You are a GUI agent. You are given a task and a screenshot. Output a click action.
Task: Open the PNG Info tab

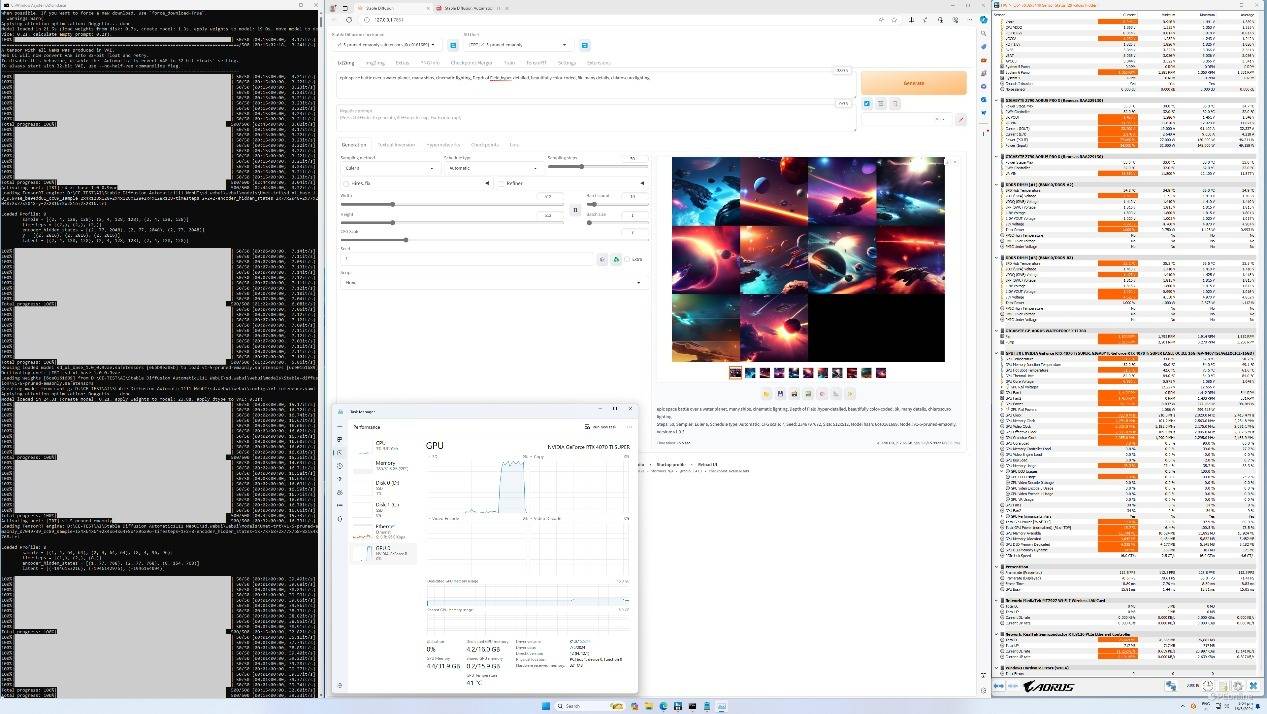(430, 62)
